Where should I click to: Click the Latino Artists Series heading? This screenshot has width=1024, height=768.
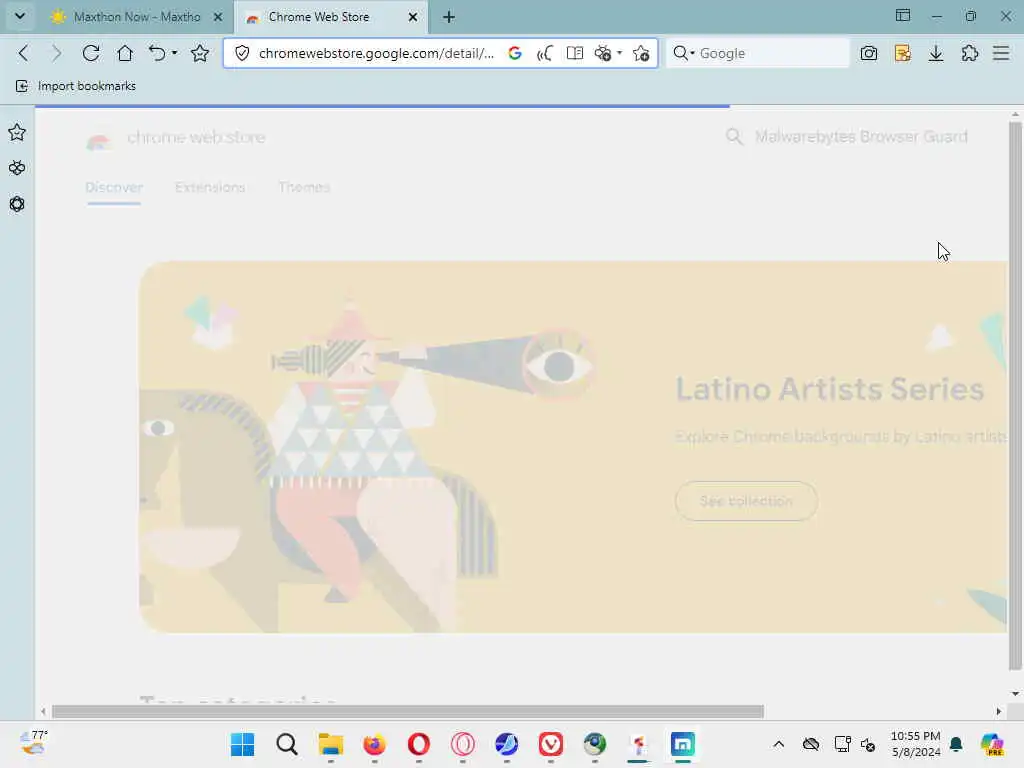pyautogui.click(x=829, y=389)
